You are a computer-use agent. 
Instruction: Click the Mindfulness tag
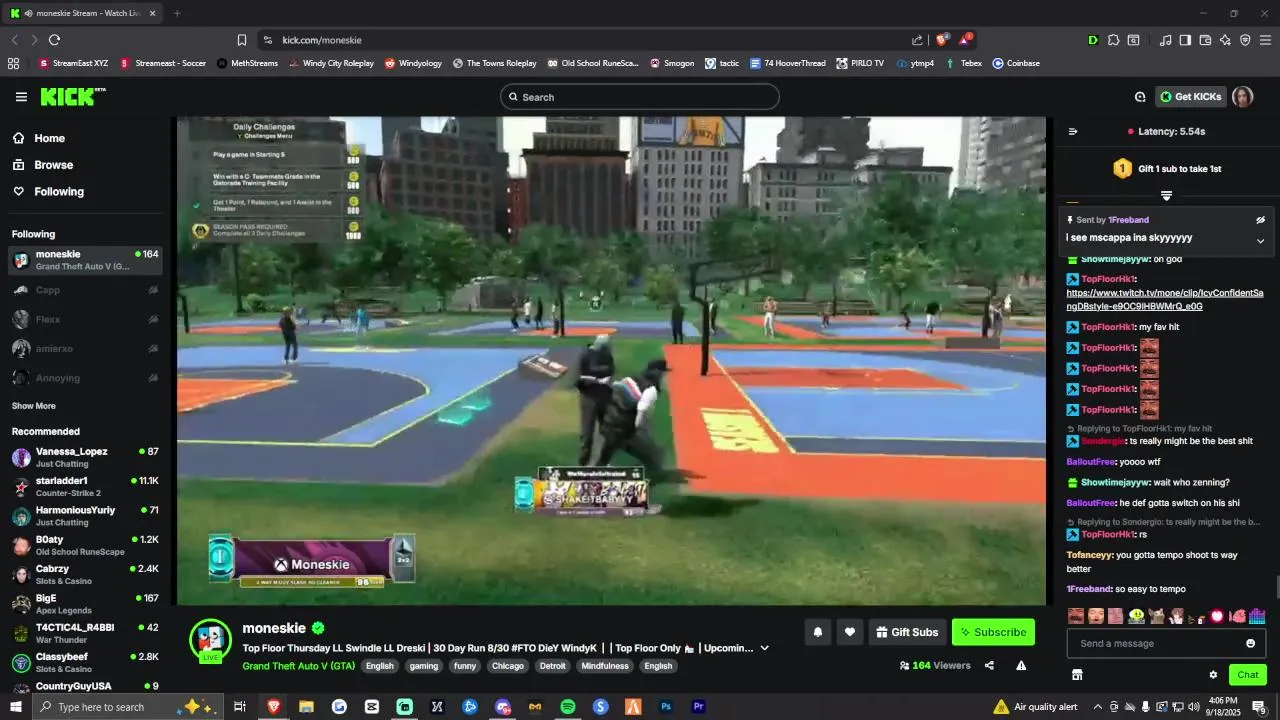coord(605,666)
